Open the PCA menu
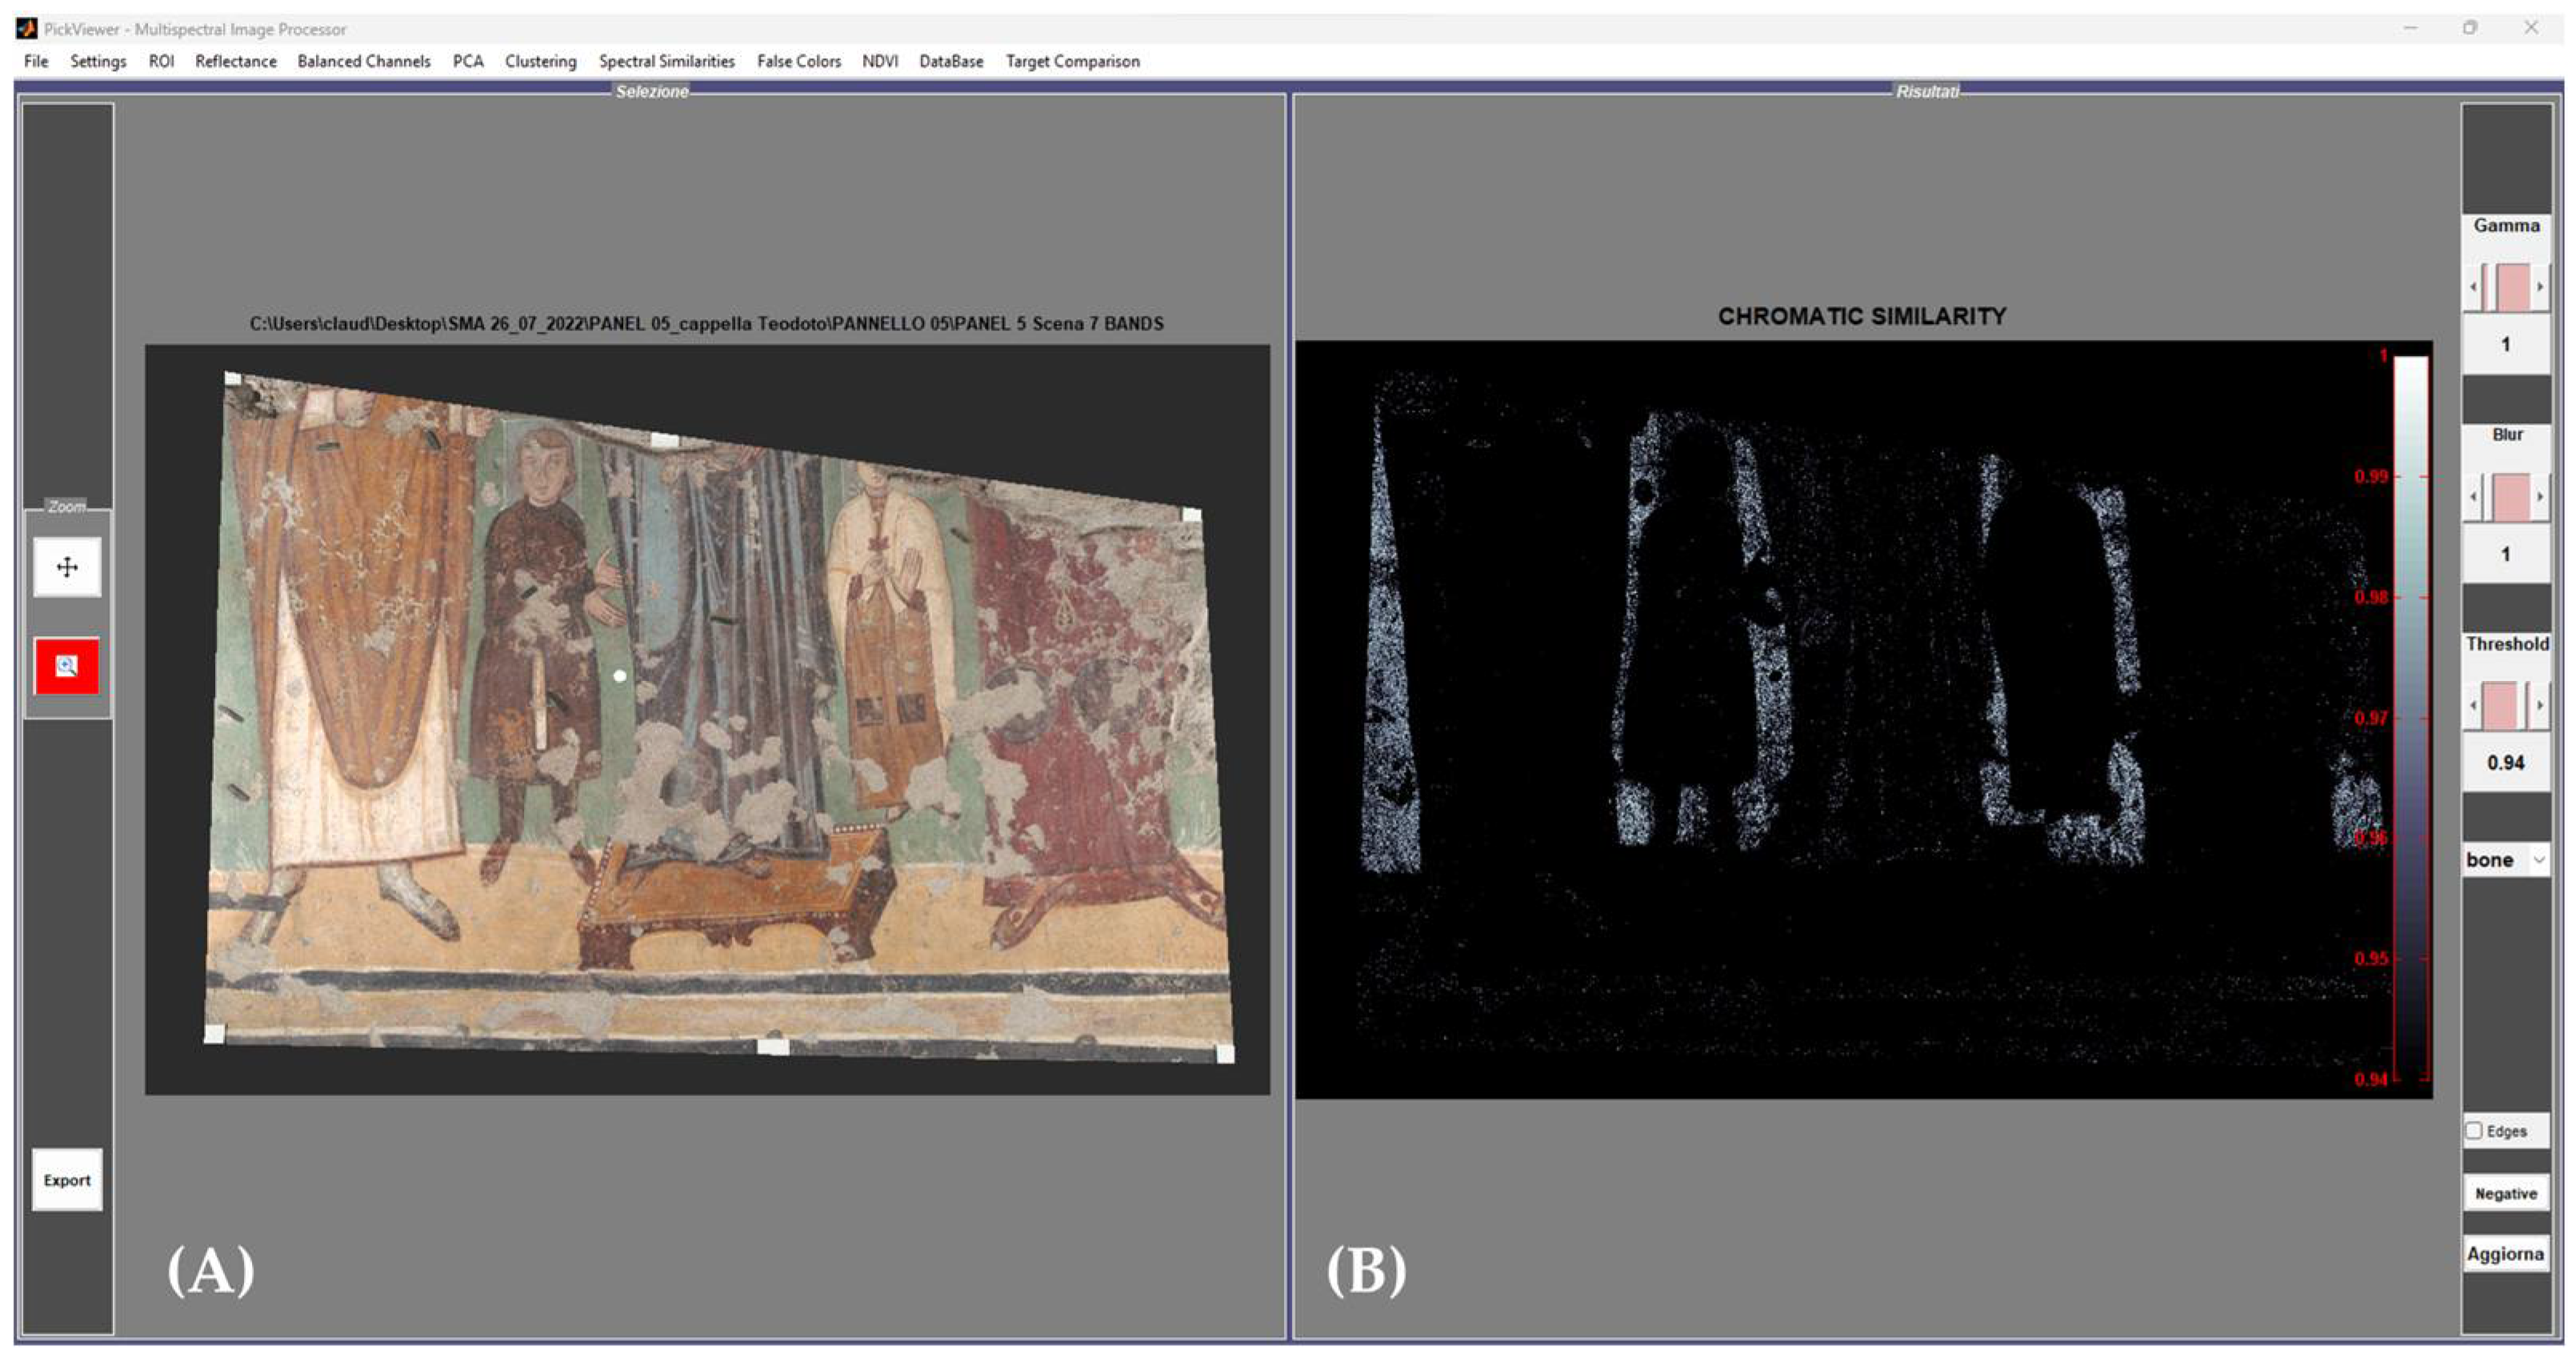The width and height of the screenshot is (2576, 1357). [x=467, y=61]
